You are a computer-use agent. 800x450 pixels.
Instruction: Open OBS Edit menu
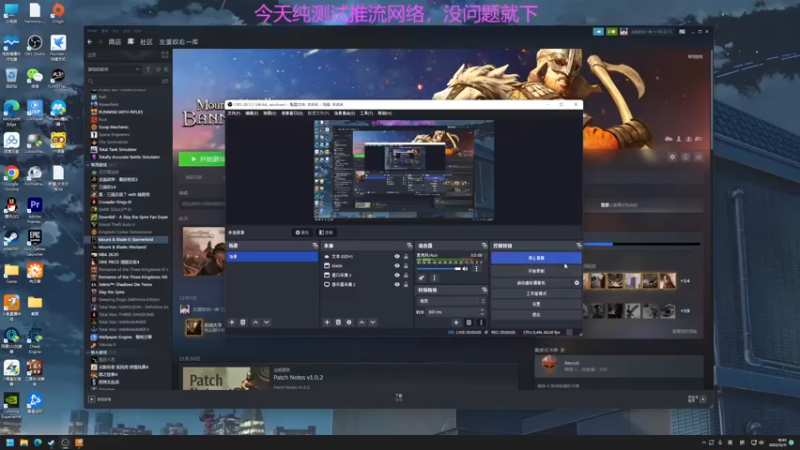pos(252,113)
